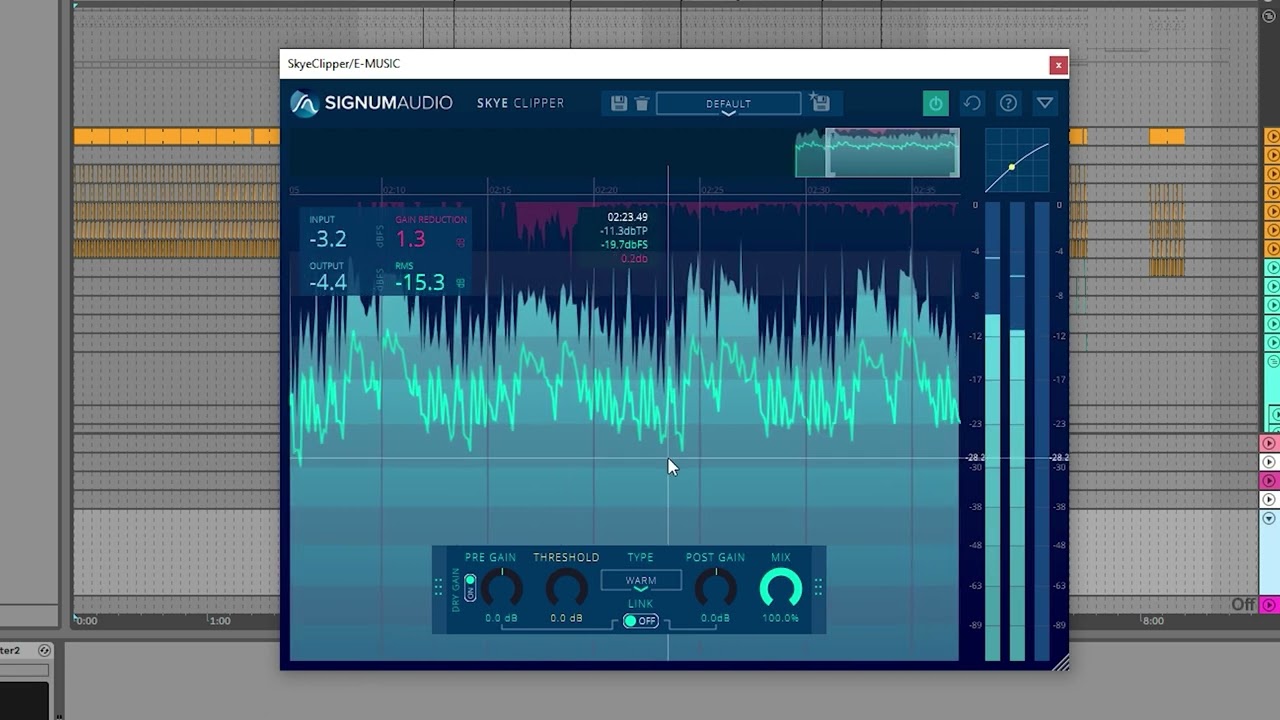Open help with the question mark icon
The image size is (1280, 720).
coord(1008,103)
